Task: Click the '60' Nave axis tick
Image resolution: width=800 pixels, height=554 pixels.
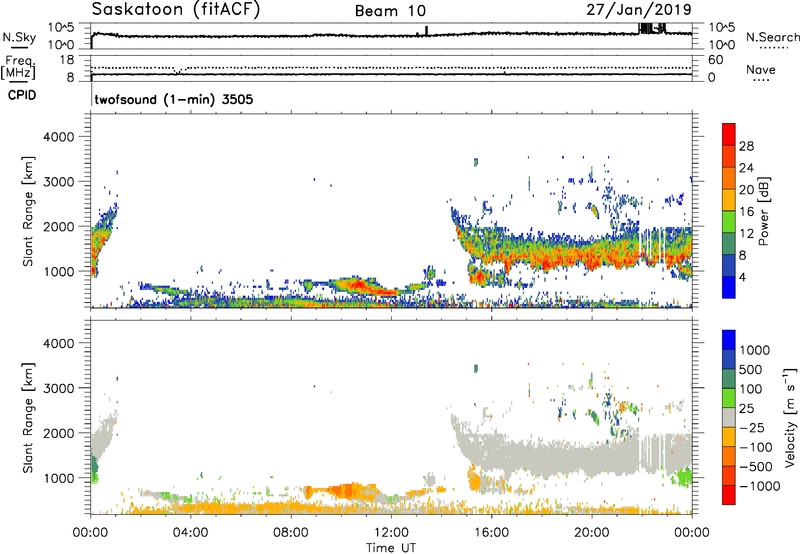Action: 715,60
